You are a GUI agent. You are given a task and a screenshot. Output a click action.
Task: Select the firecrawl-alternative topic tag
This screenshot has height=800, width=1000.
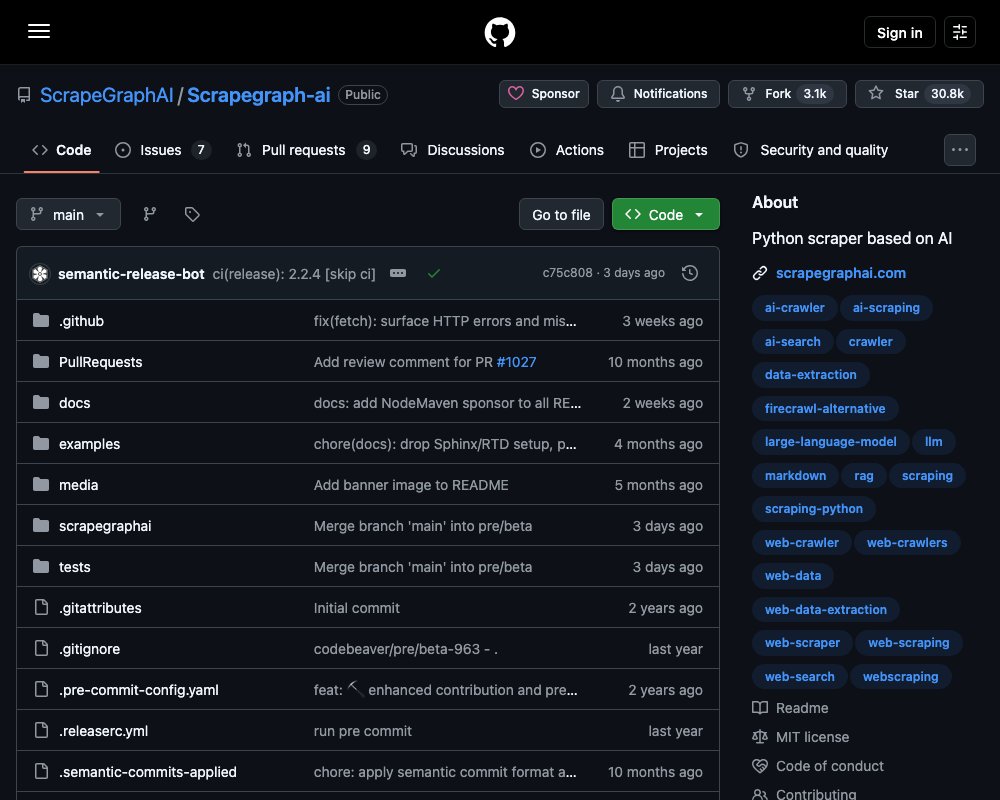click(x=825, y=408)
